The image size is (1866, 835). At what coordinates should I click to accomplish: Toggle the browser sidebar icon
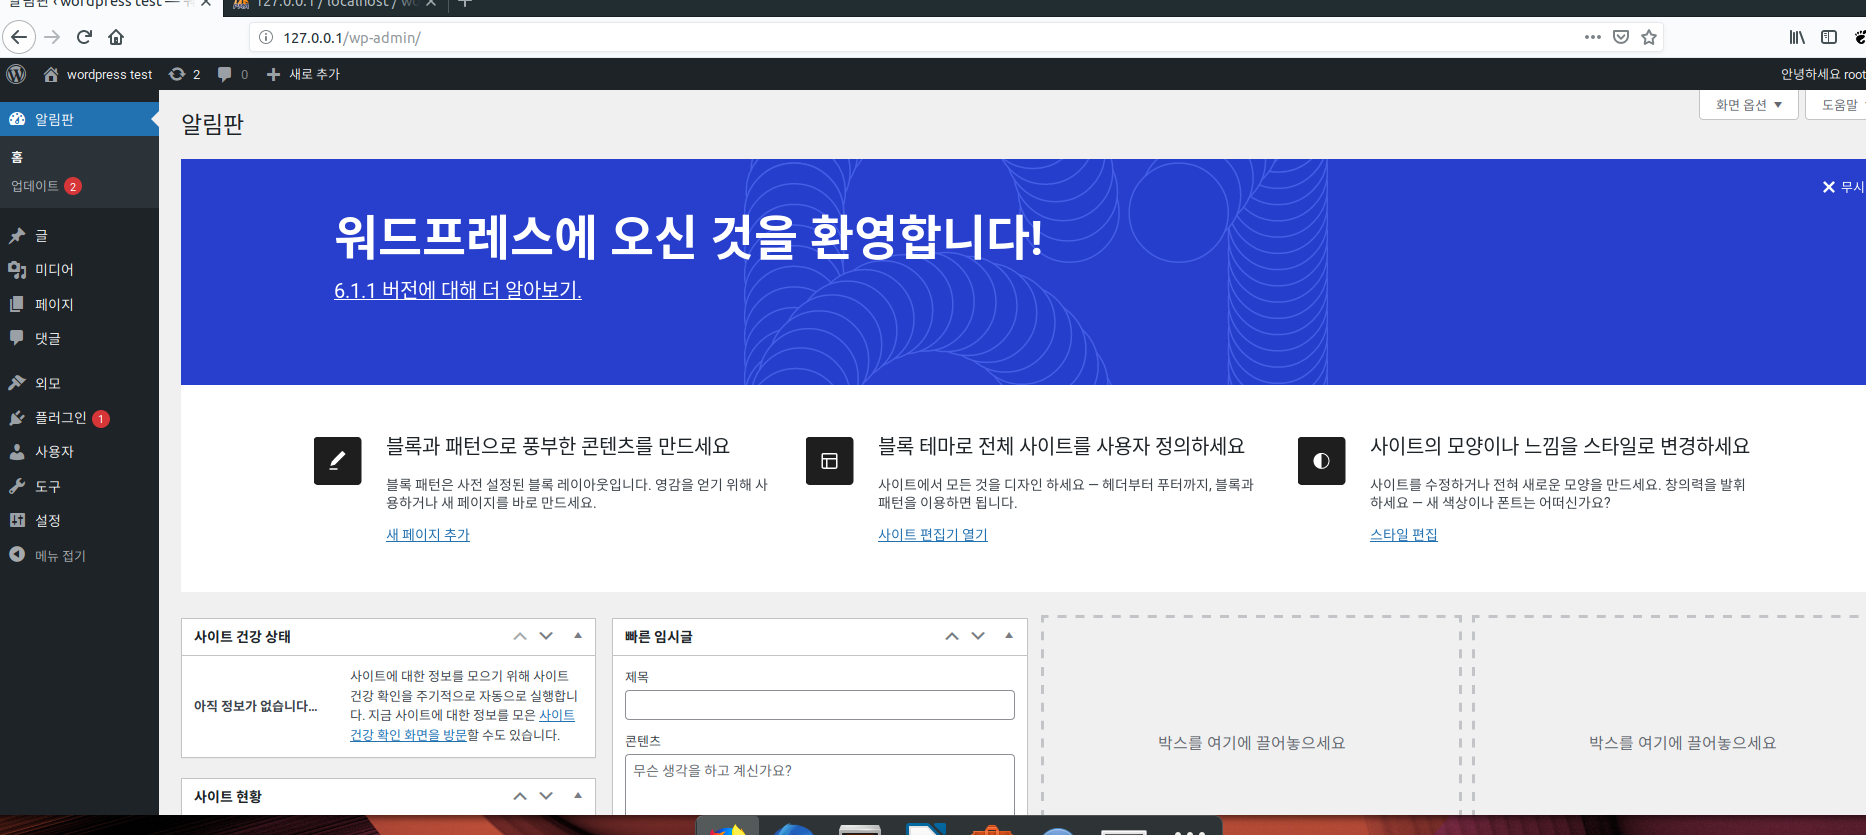coord(1829,37)
